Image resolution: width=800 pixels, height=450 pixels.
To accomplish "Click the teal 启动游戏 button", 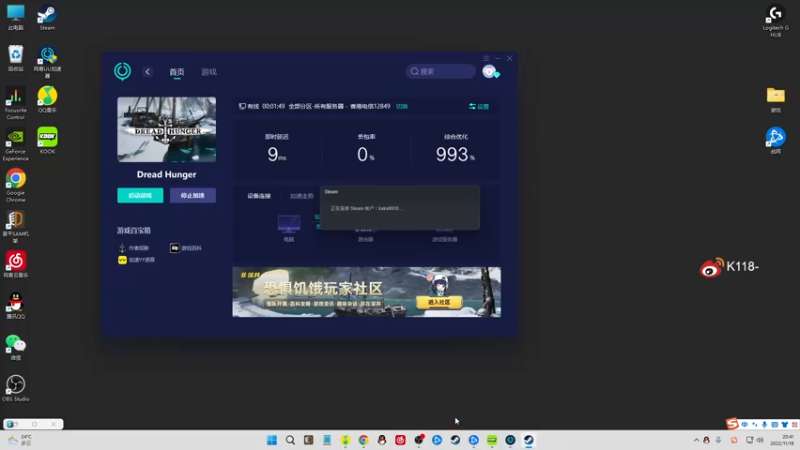I will click(140, 195).
